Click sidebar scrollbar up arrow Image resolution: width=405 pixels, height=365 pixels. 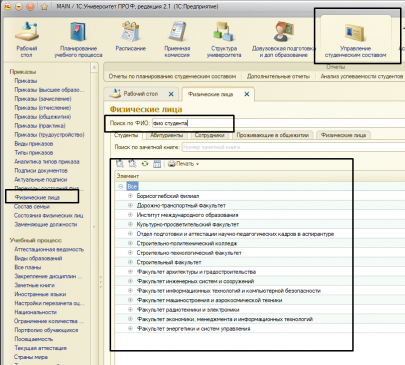tap(94, 67)
